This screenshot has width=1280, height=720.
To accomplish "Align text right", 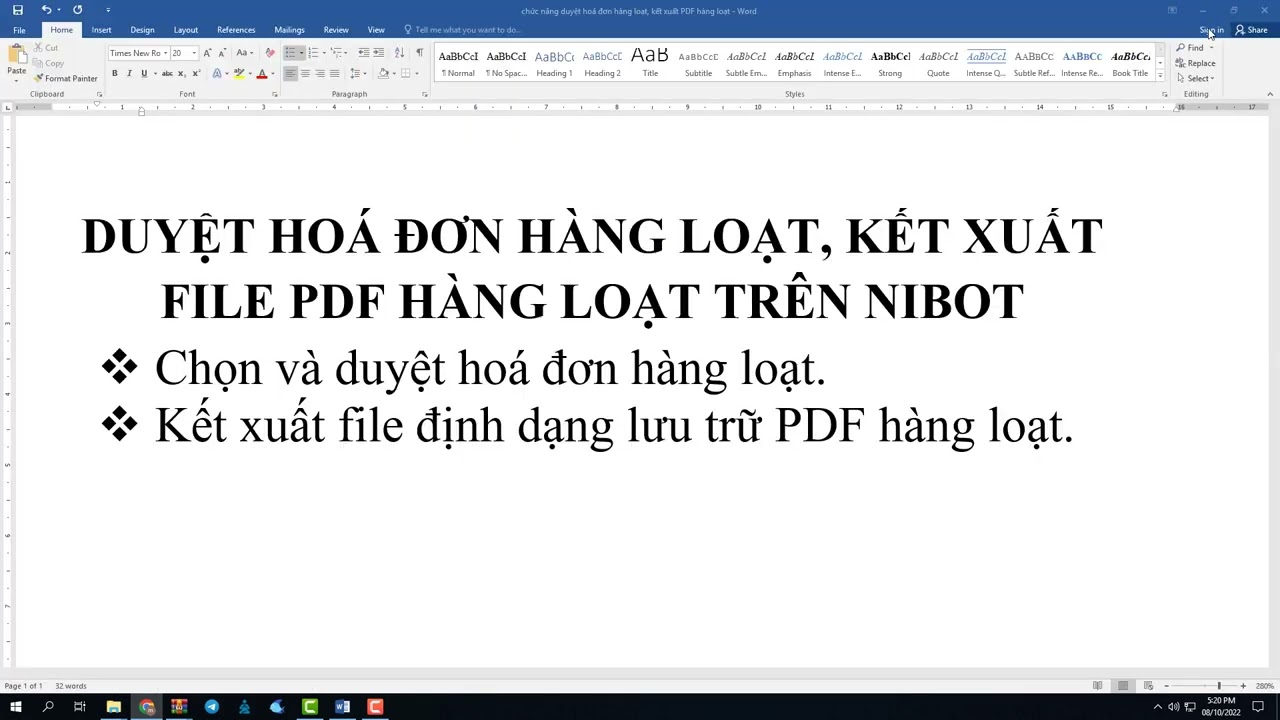I will click(320, 73).
